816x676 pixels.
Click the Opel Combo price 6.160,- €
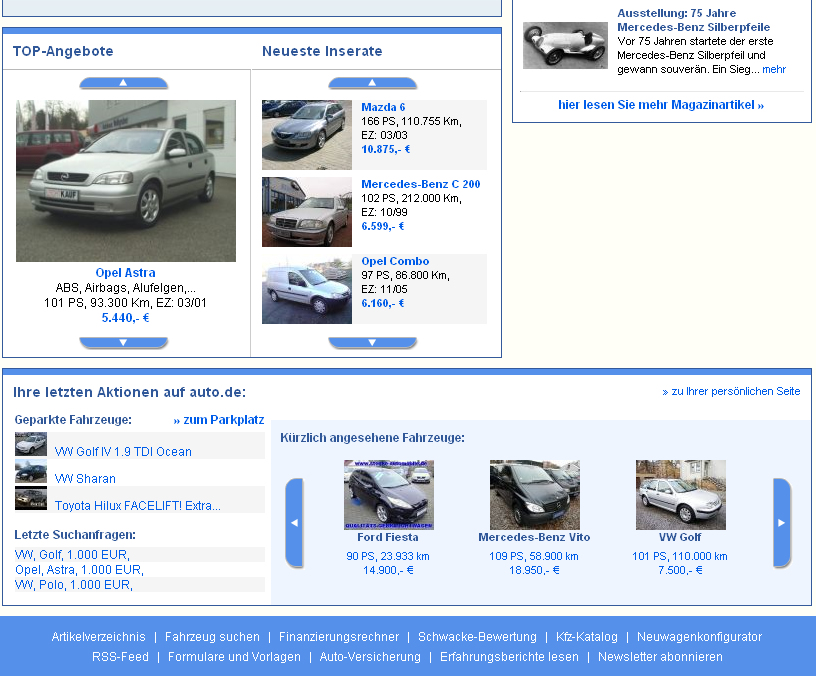(382, 303)
